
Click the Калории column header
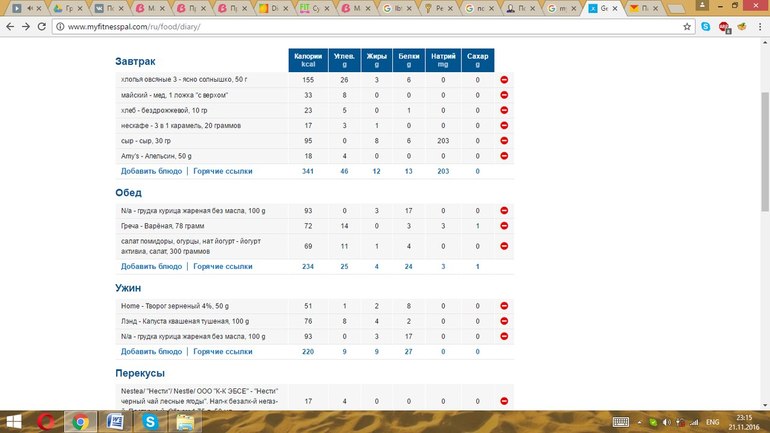click(308, 60)
